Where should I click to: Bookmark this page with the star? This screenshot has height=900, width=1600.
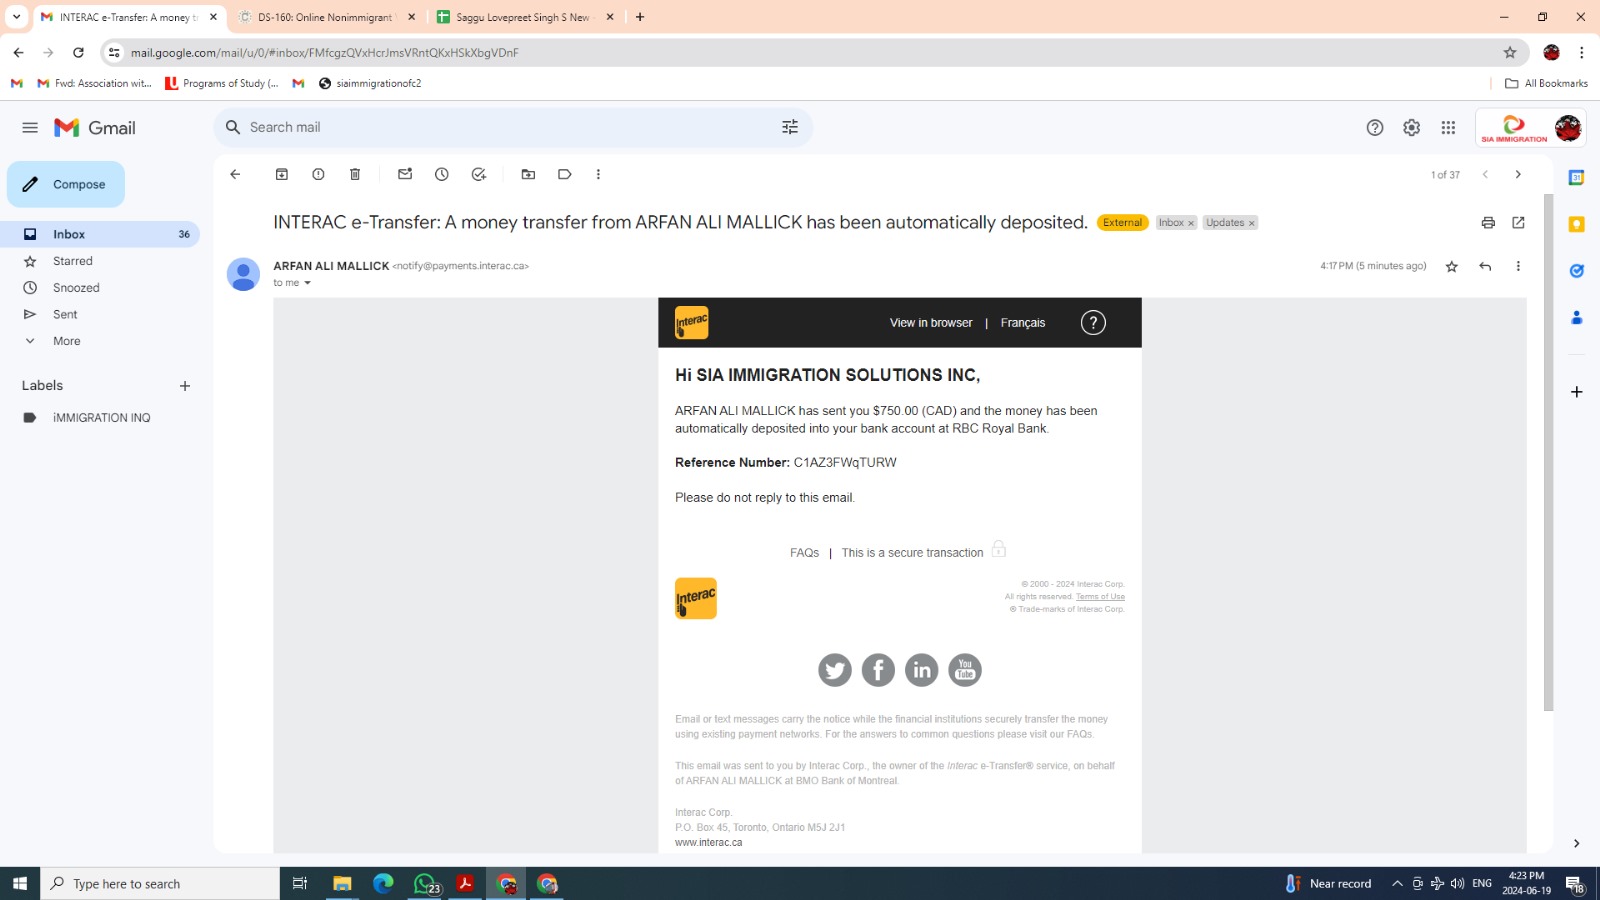[x=1510, y=52]
